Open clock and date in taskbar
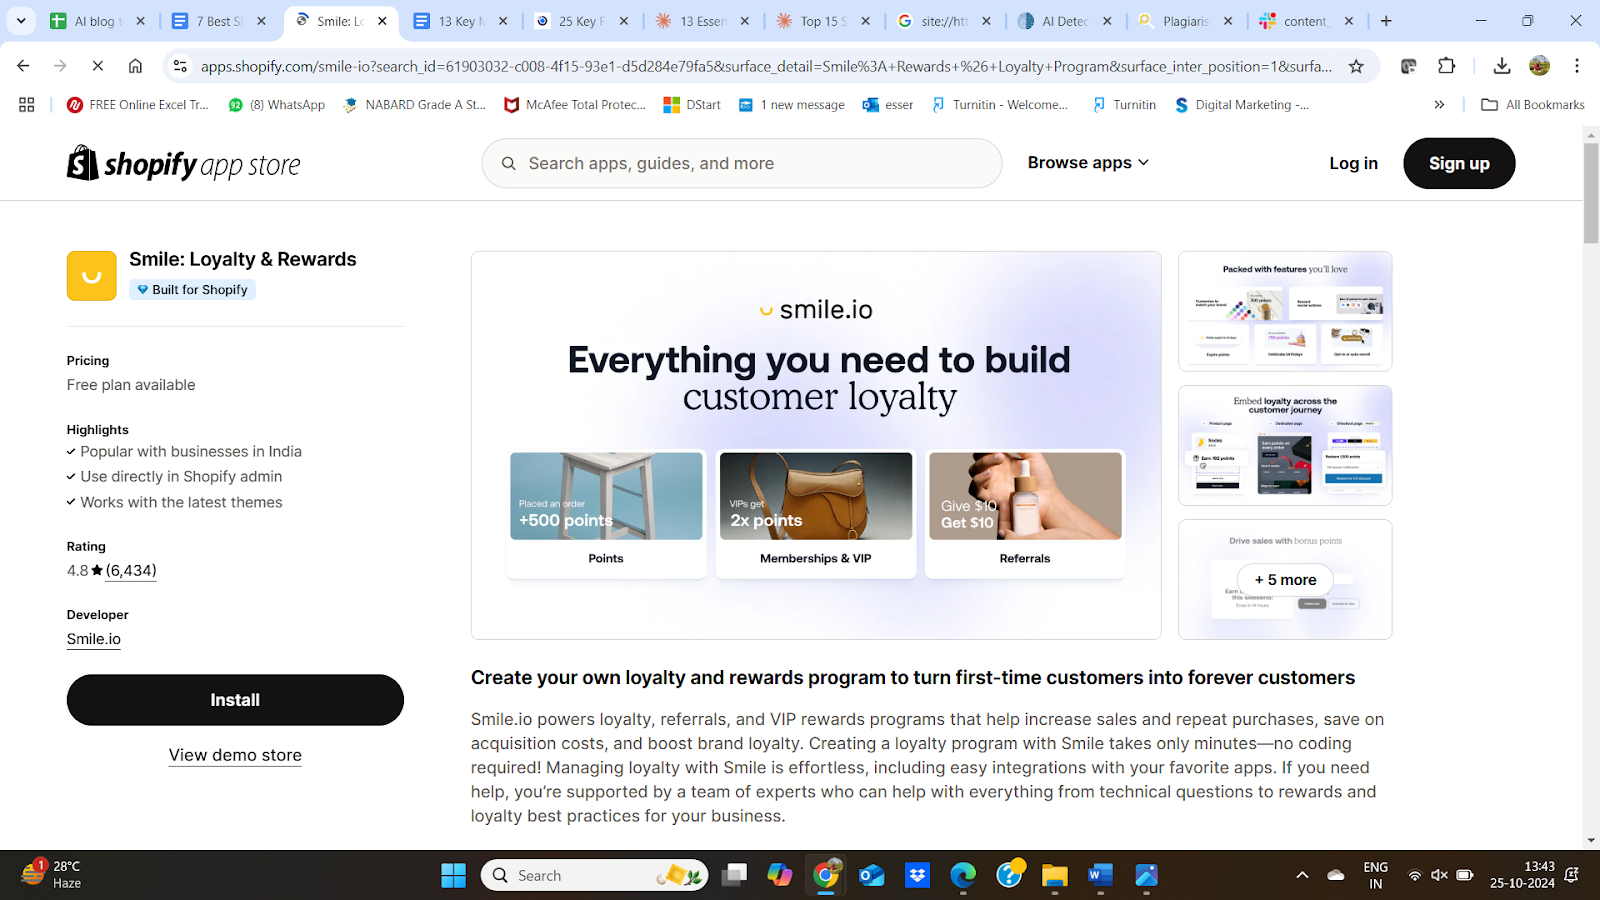Image resolution: width=1600 pixels, height=900 pixels. coord(1522,874)
